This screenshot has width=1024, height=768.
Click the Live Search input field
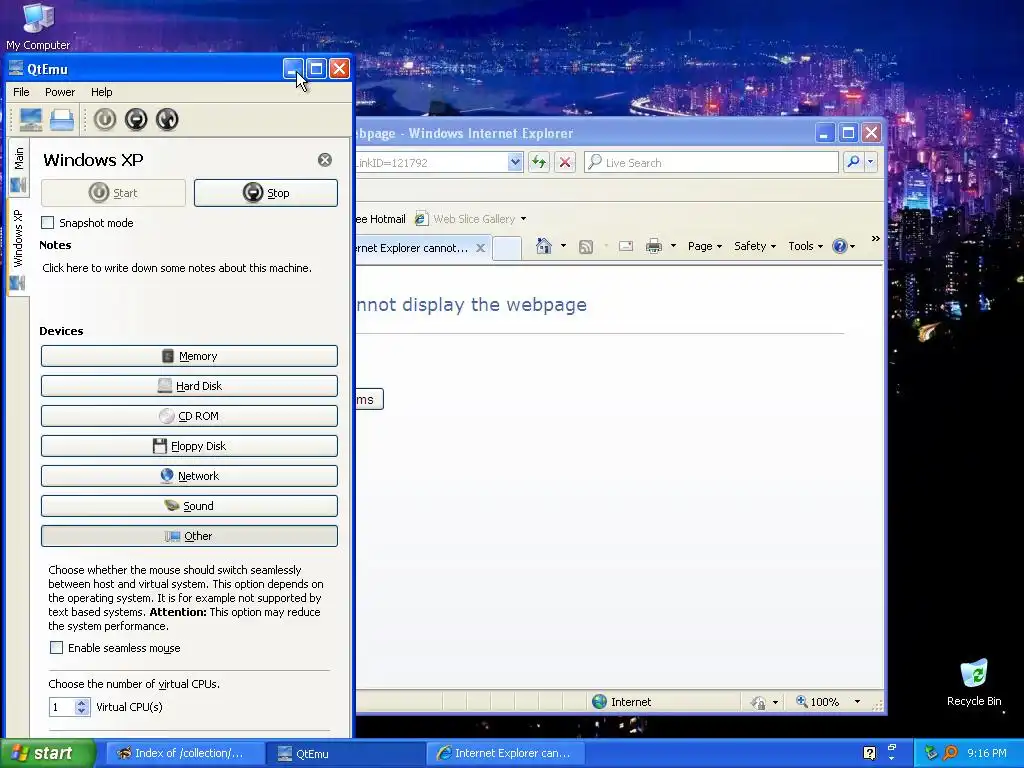(x=711, y=163)
